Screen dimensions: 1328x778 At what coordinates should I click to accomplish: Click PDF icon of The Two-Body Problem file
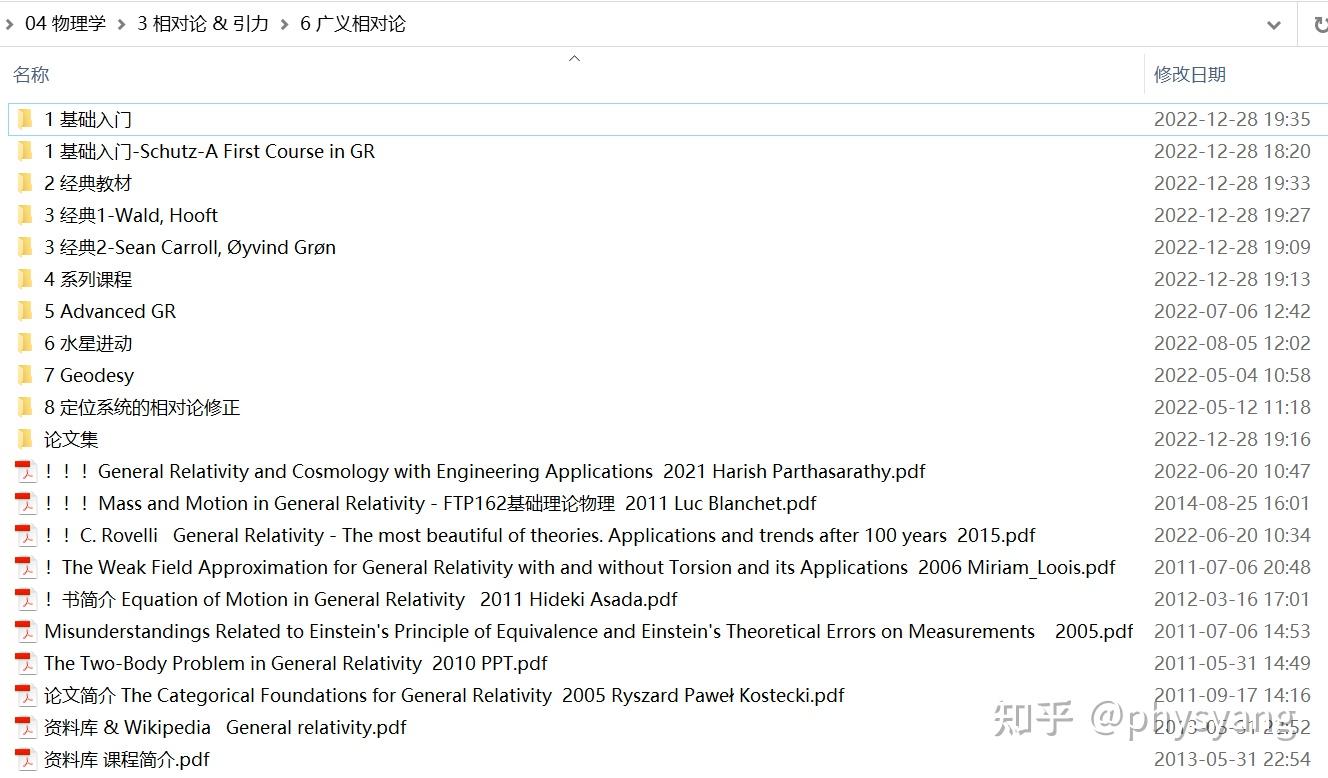25,663
